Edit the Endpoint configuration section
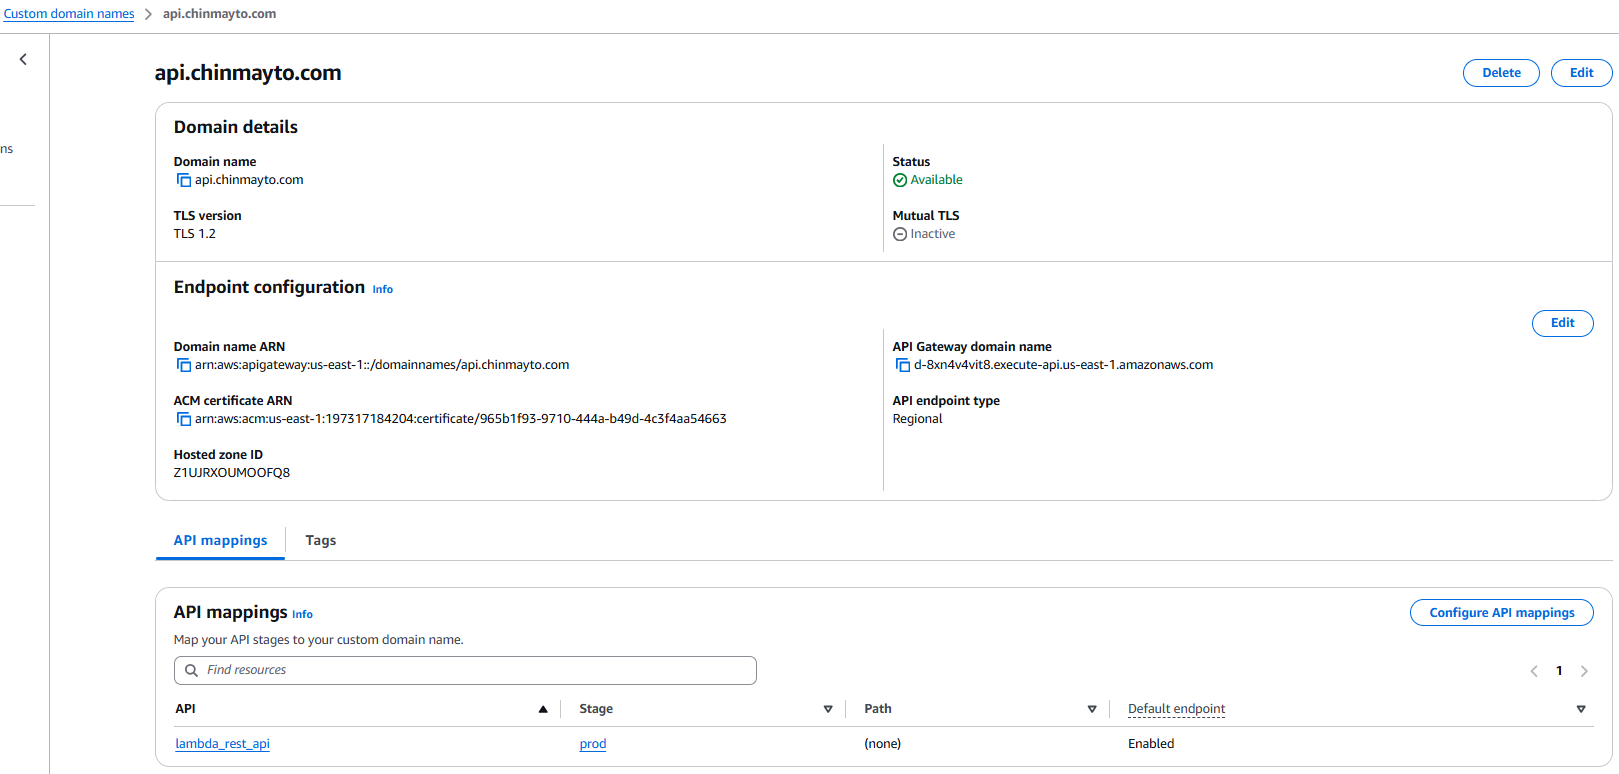This screenshot has width=1619, height=774. (x=1562, y=323)
